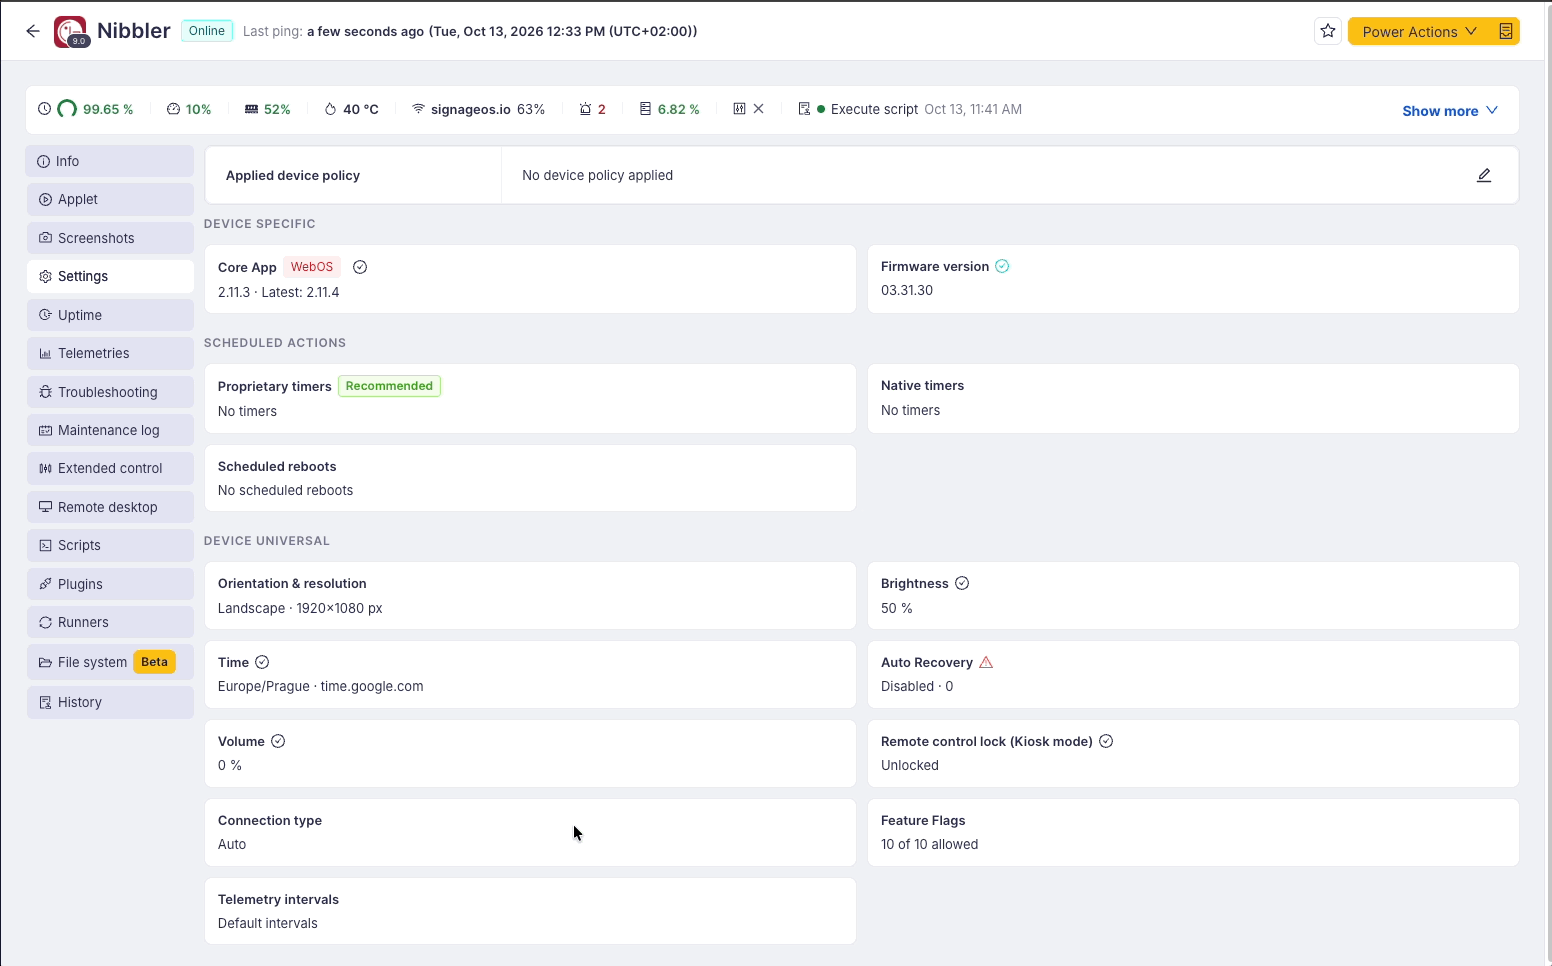Click the storage 6.82 % indicator
Viewport: 1552px width, 966px height.
pos(669,109)
